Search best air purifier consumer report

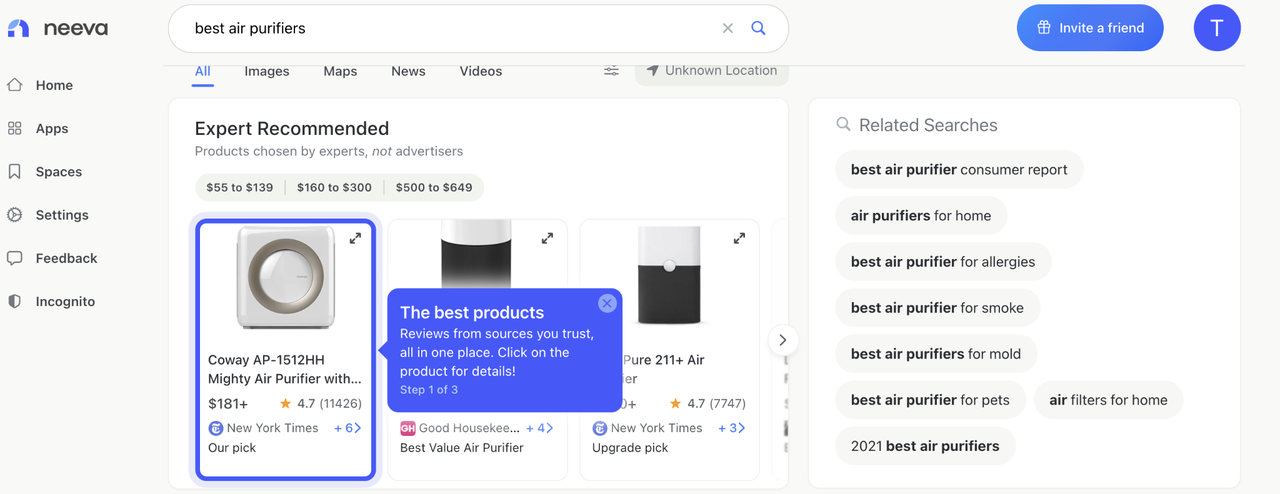click(959, 170)
